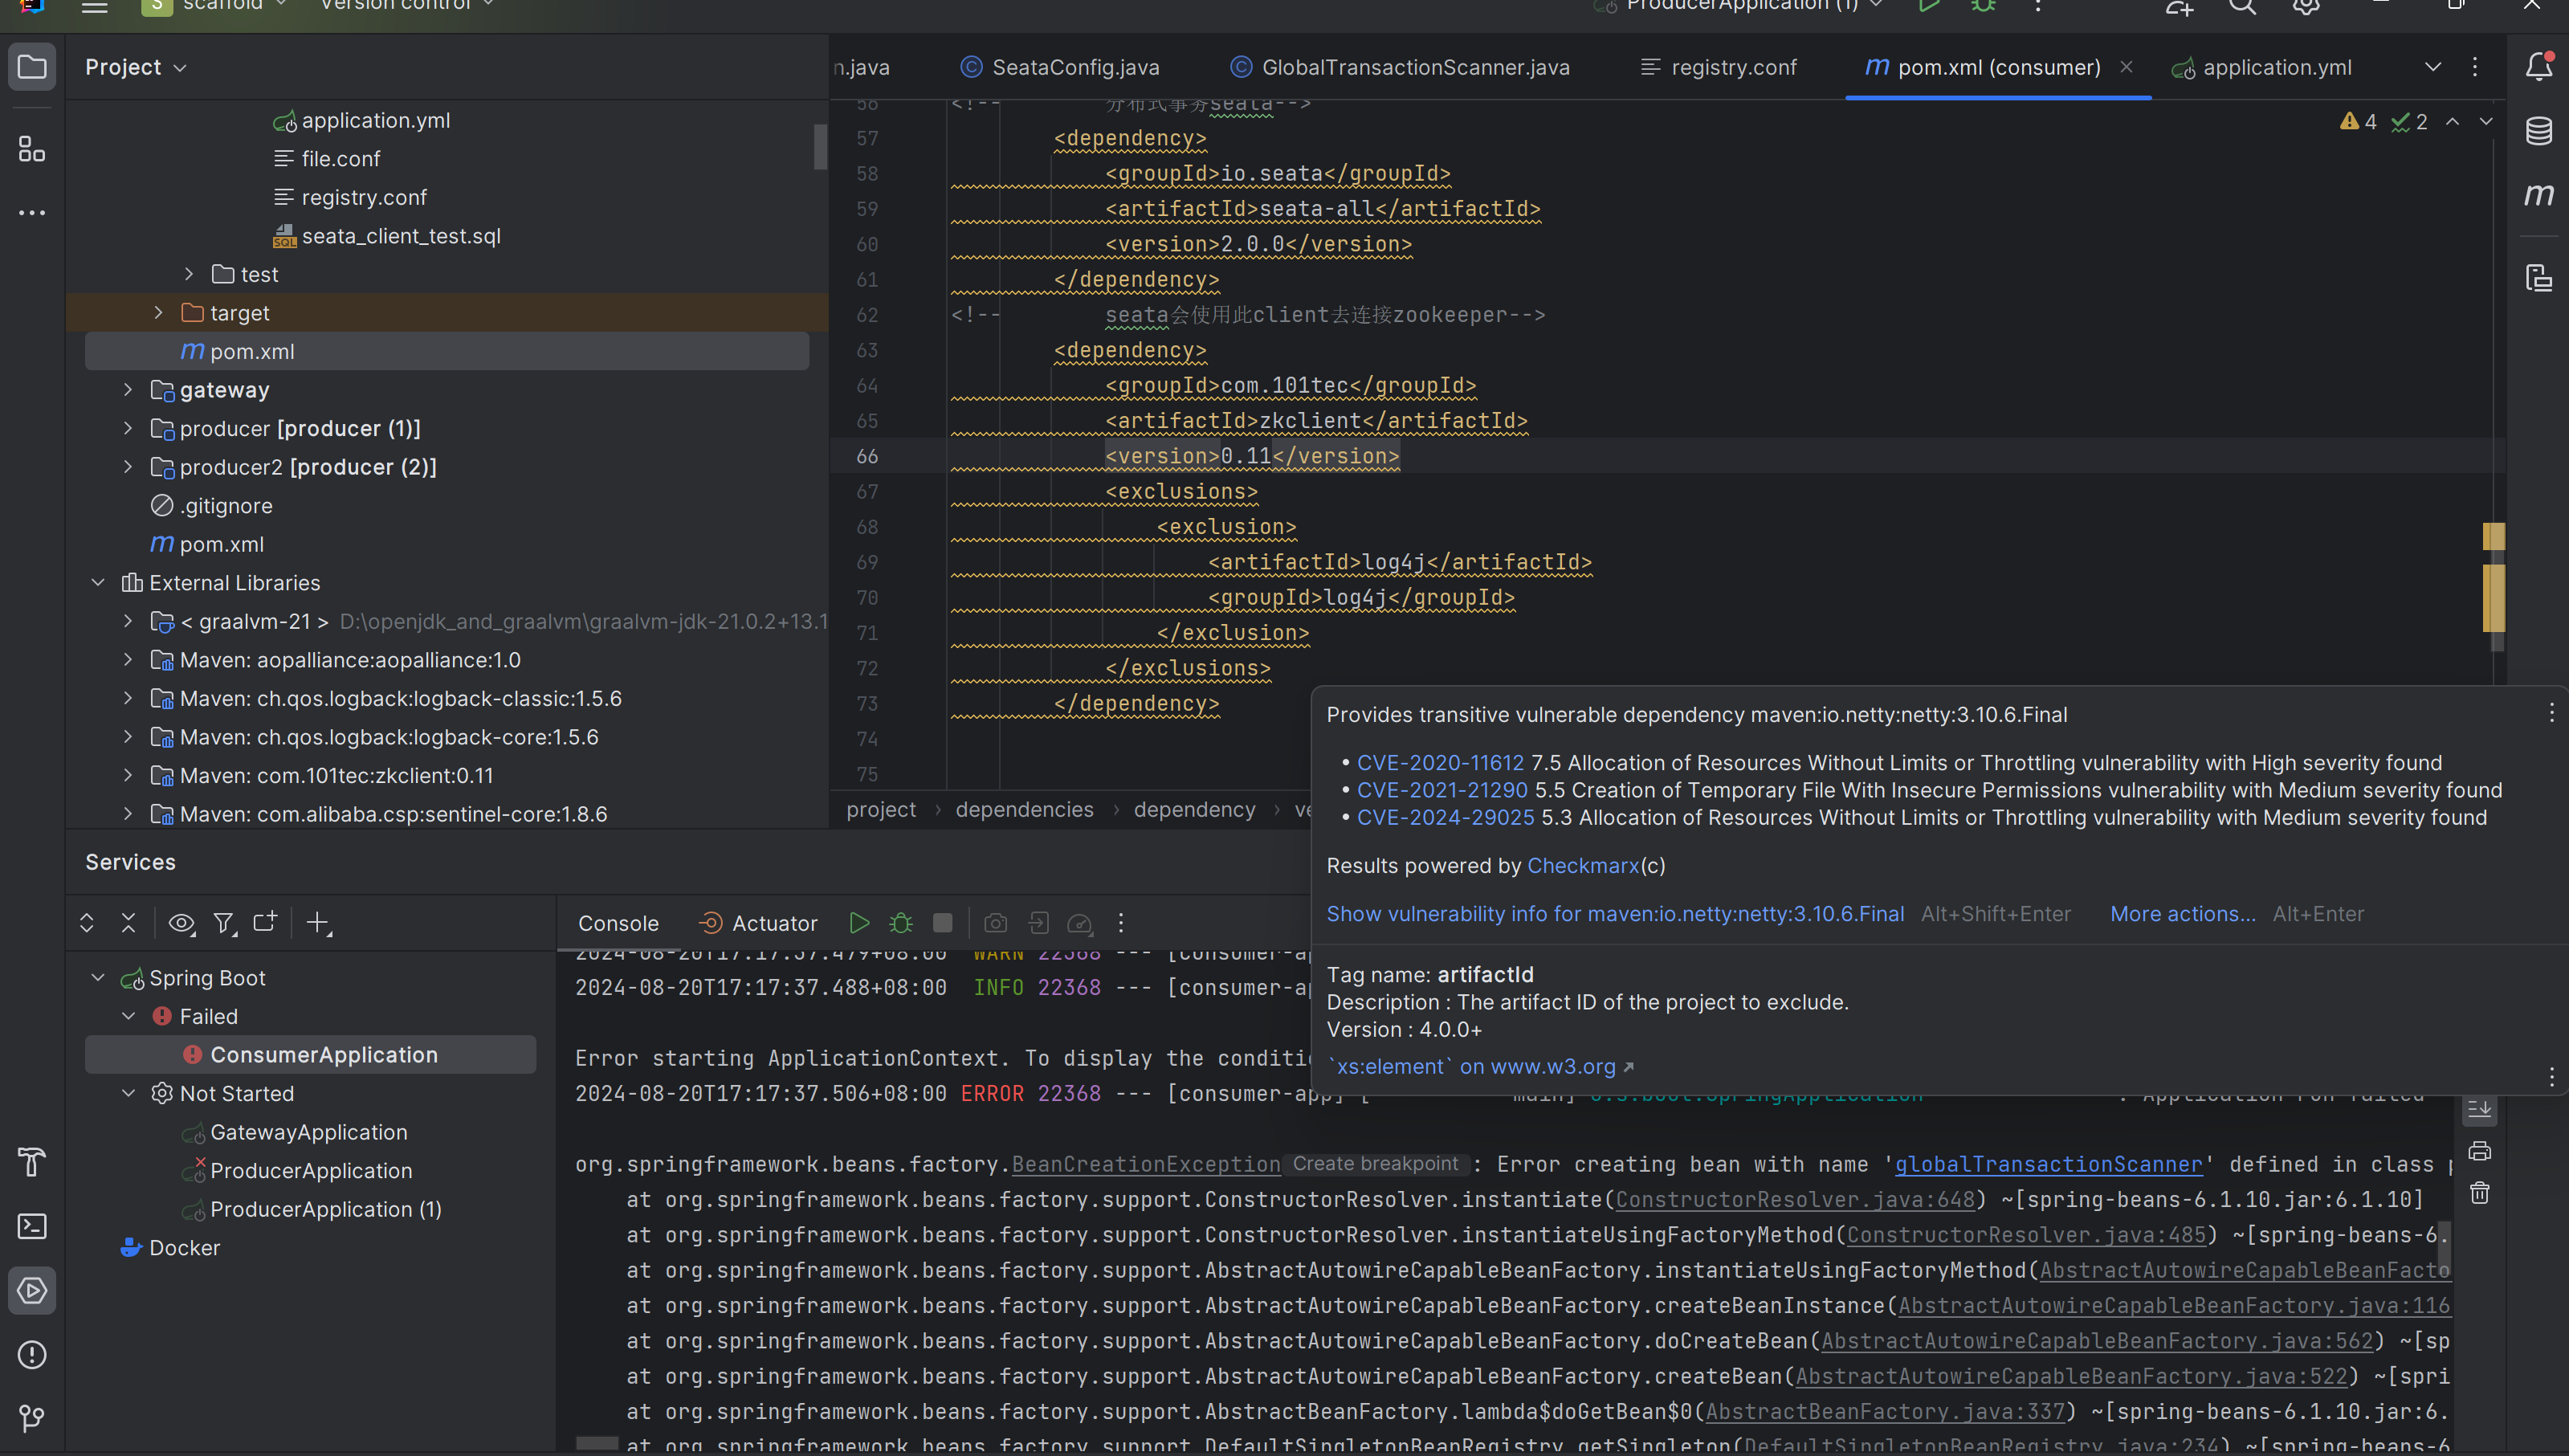Collapse all services in Services toolbar
The image size is (2569, 1456).
(x=128, y=923)
